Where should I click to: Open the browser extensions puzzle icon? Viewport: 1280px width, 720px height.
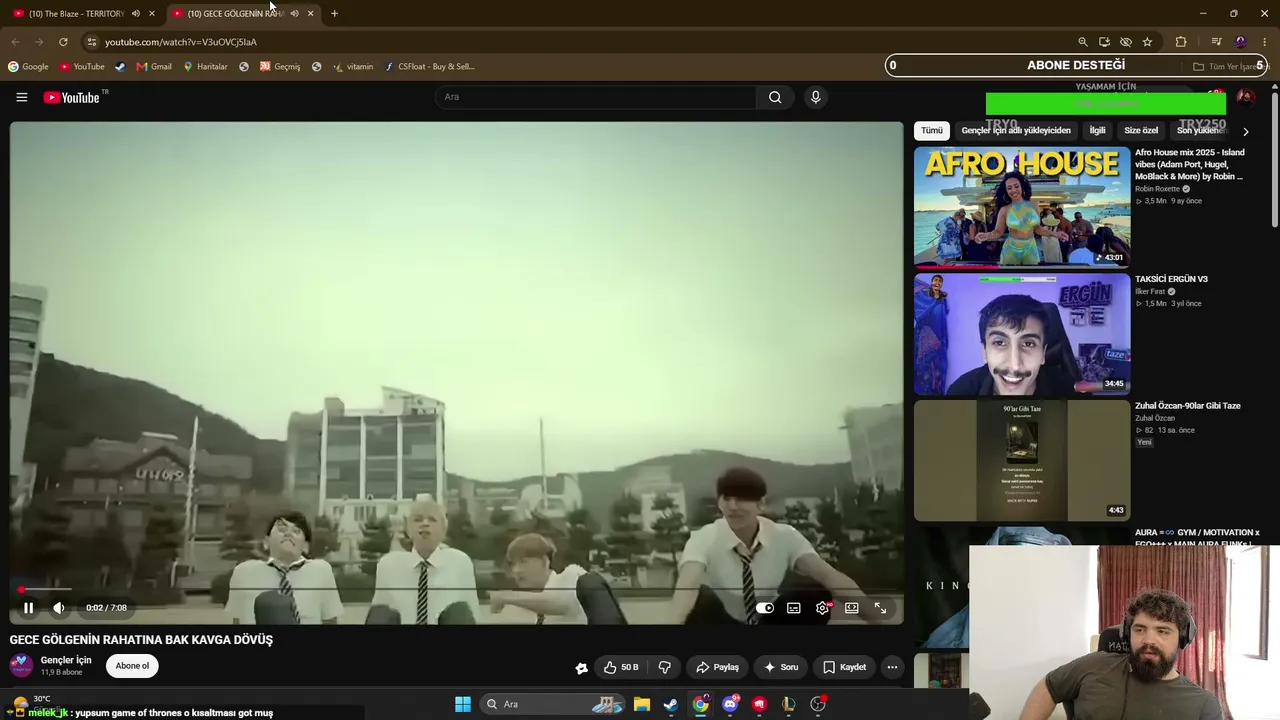point(1181,42)
